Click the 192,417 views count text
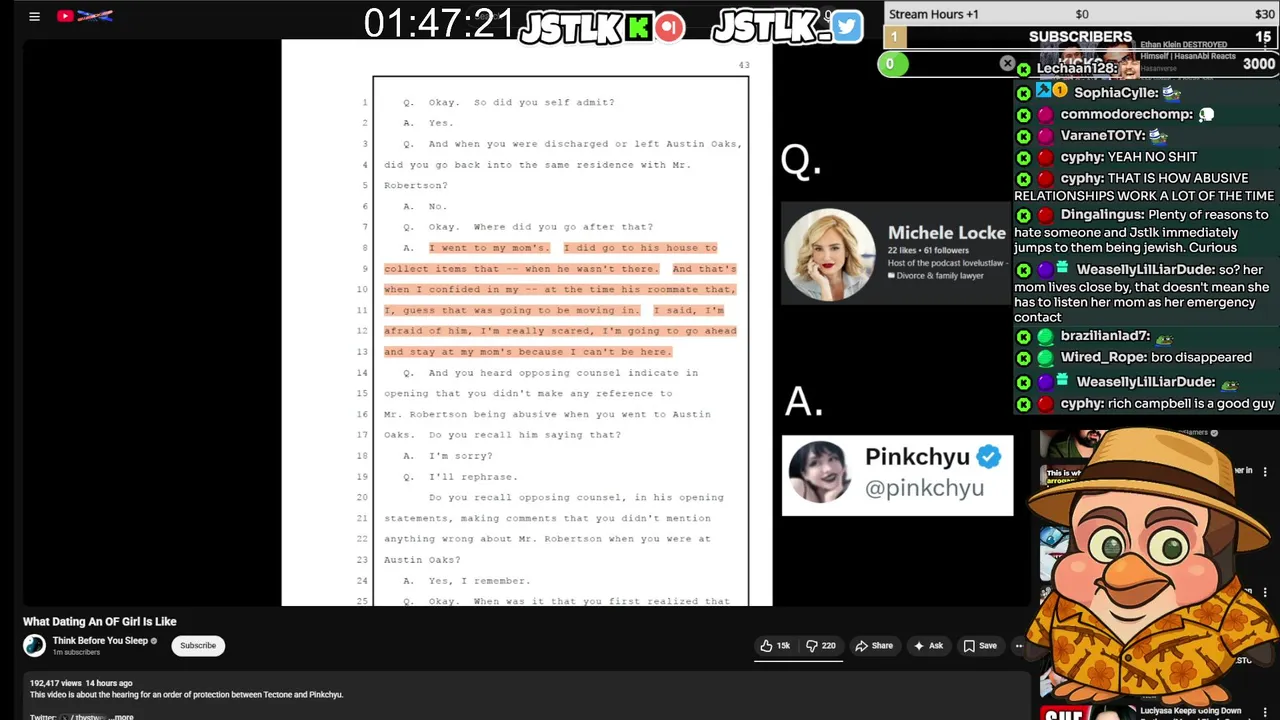 [x=56, y=683]
